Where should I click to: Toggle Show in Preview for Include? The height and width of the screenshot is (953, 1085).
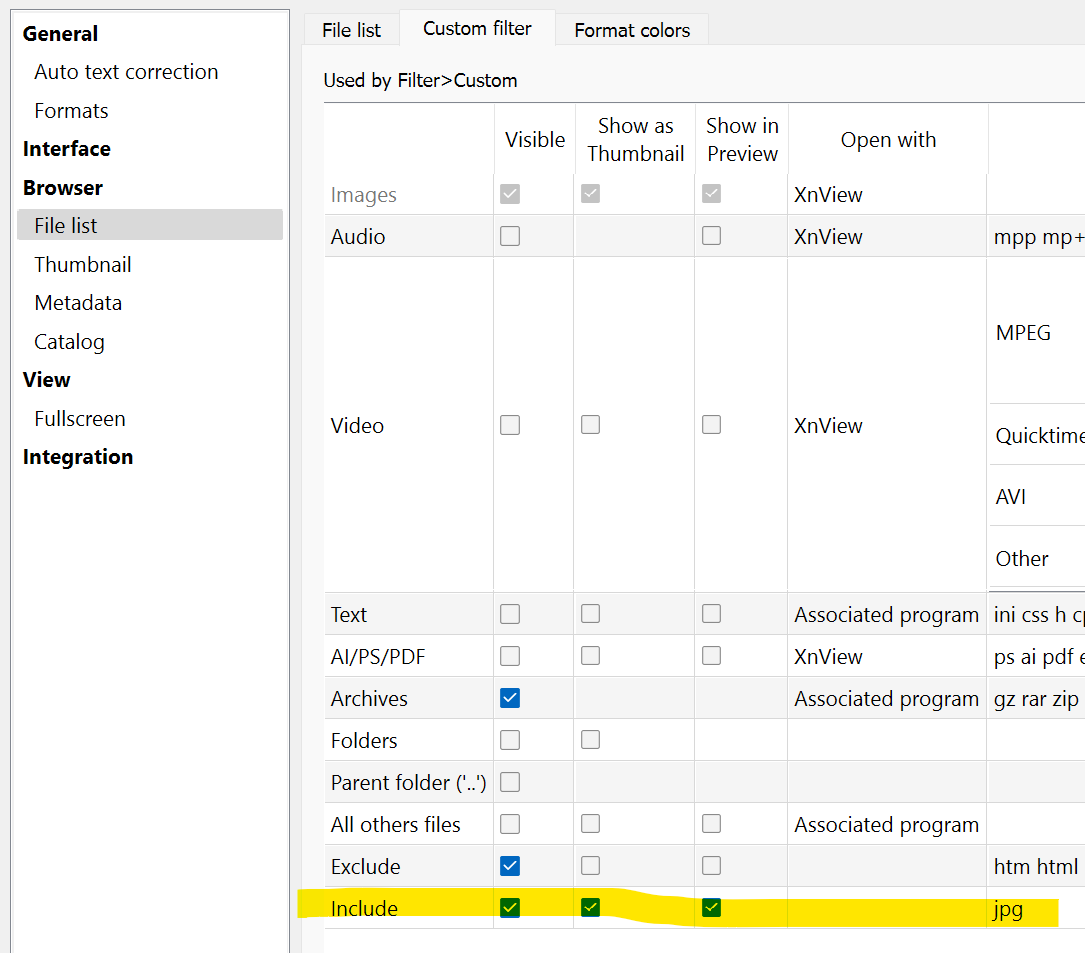click(x=711, y=909)
